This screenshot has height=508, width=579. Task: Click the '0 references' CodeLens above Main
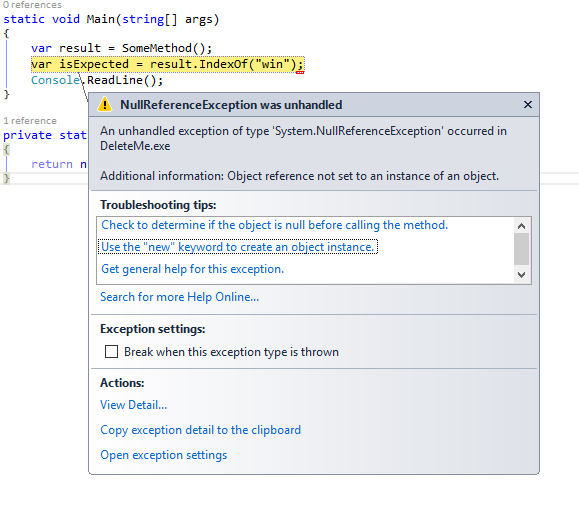tap(32, 5)
